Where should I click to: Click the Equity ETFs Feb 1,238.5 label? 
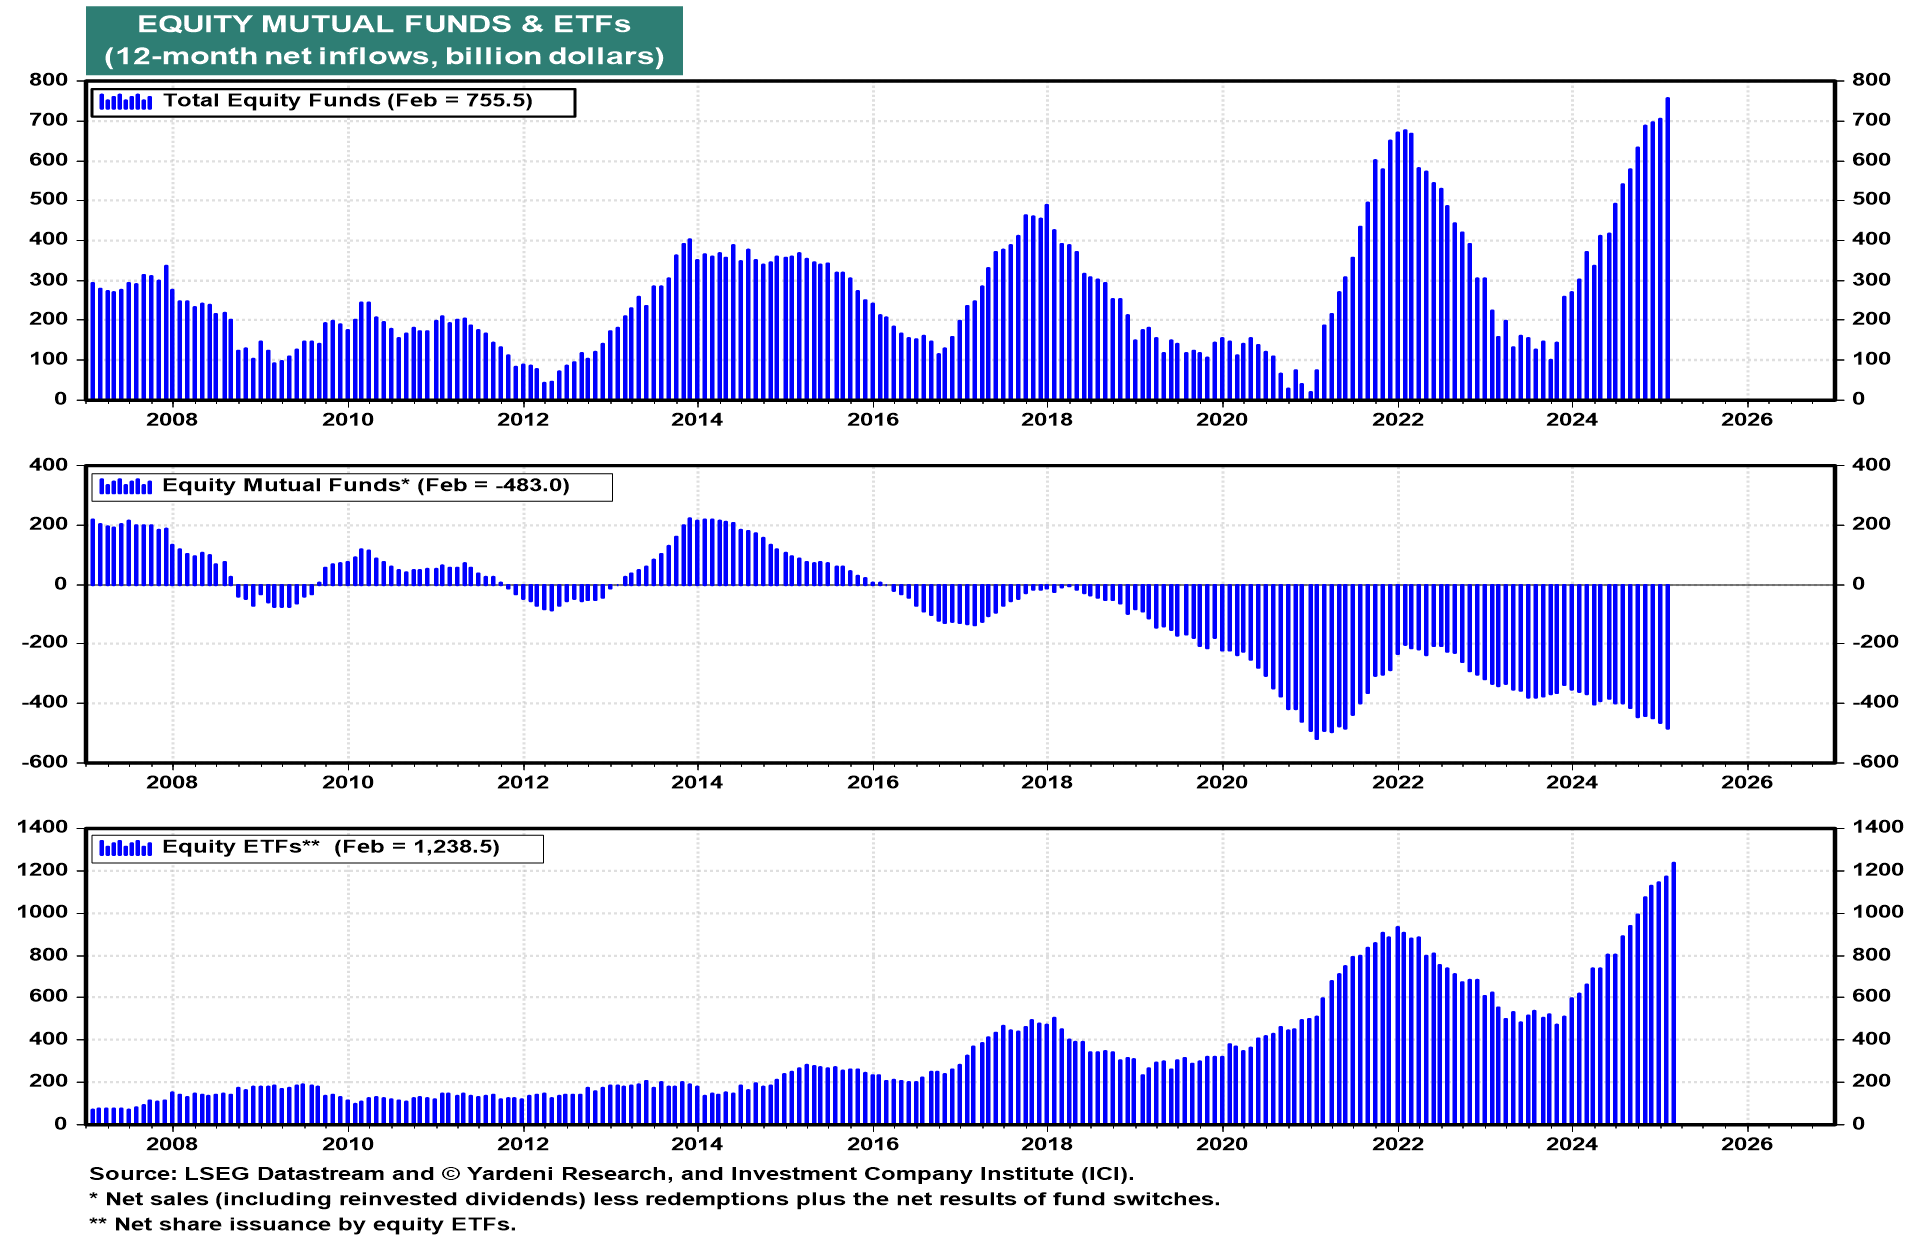coord(330,847)
